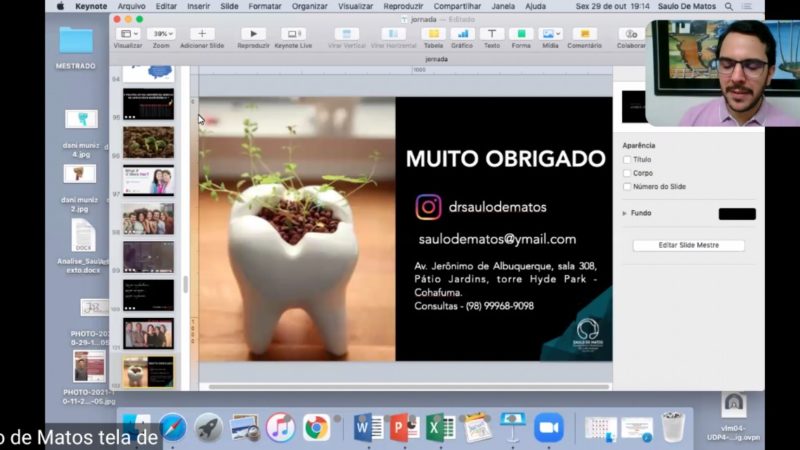Open the Ajuda menu
The width and height of the screenshot is (800, 450).
coord(535,6)
